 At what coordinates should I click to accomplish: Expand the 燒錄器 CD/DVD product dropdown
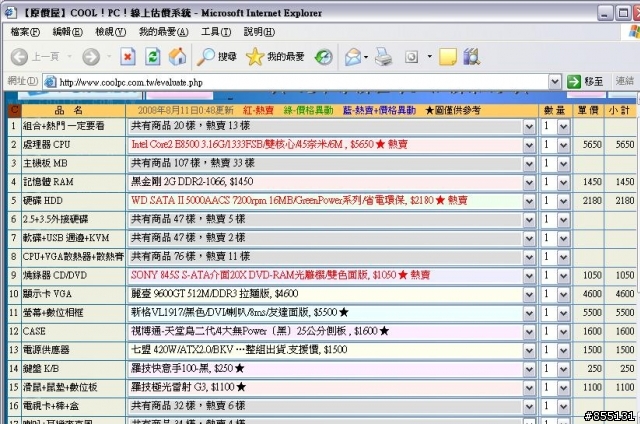click(x=529, y=276)
